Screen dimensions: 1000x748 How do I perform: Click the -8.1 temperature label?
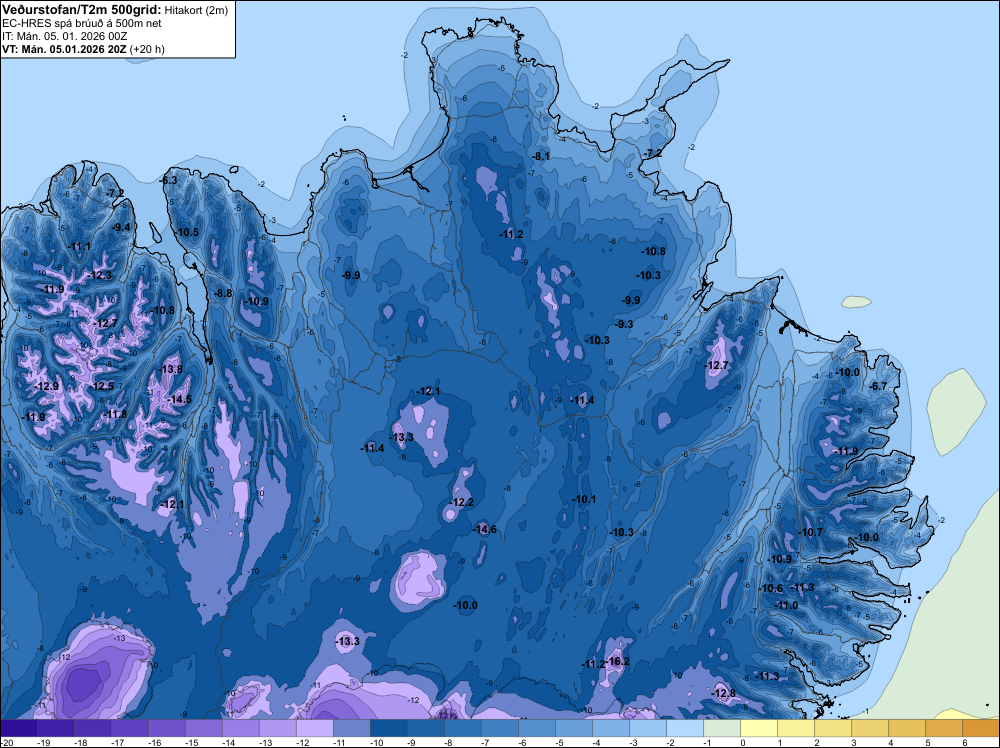(x=541, y=156)
